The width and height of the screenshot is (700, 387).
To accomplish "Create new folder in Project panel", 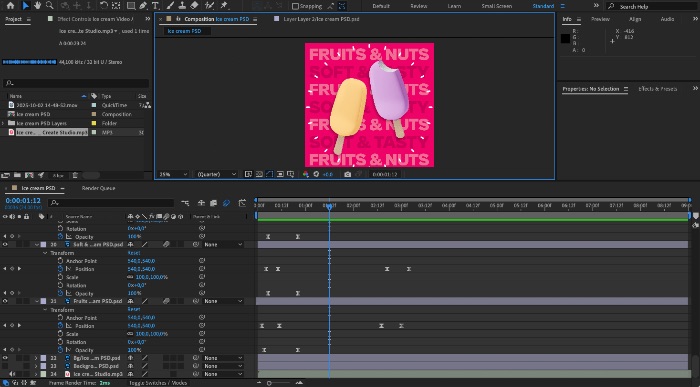I will click(17, 175).
